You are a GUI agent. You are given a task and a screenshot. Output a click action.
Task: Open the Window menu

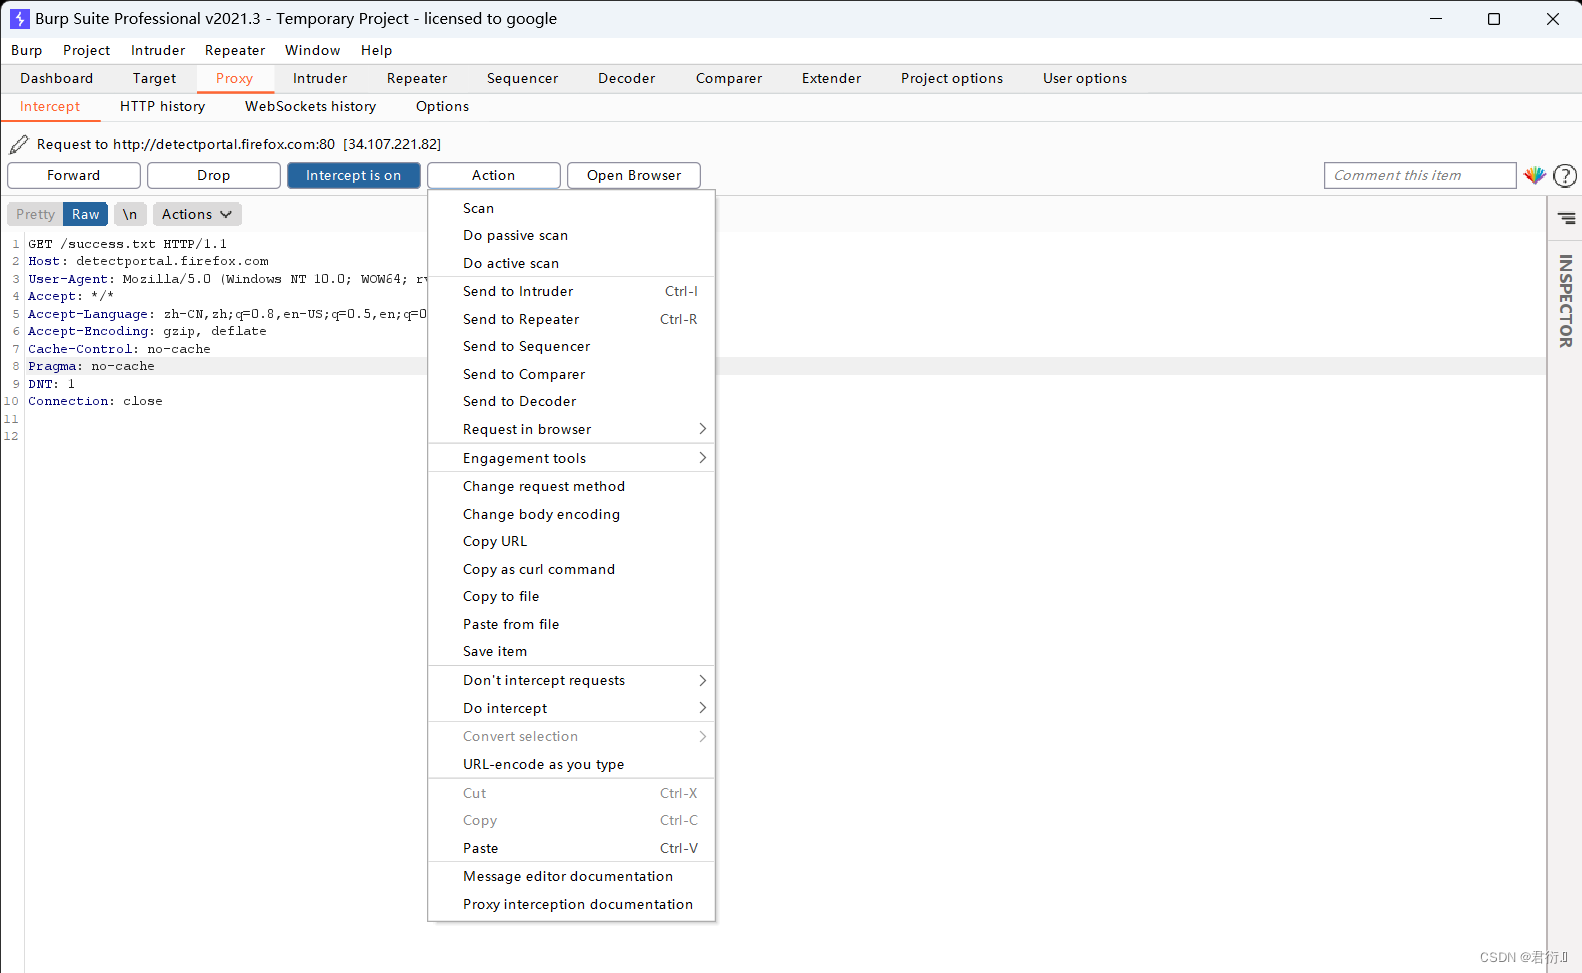coord(313,50)
